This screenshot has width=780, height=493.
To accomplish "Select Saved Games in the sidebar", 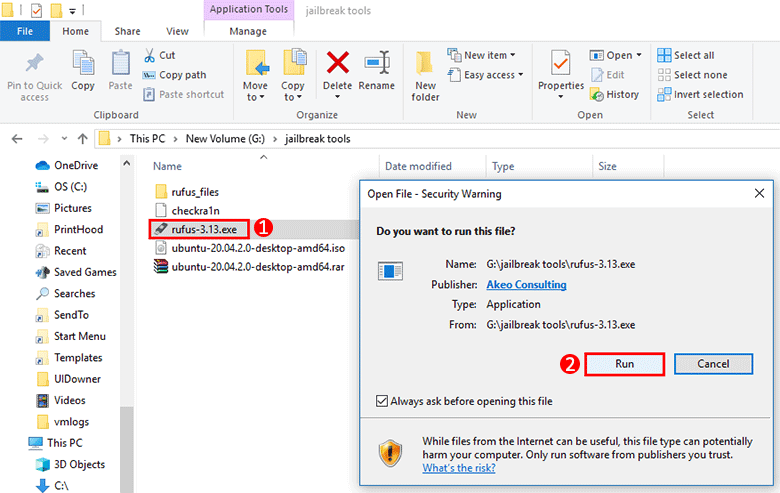I will [x=76, y=272].
